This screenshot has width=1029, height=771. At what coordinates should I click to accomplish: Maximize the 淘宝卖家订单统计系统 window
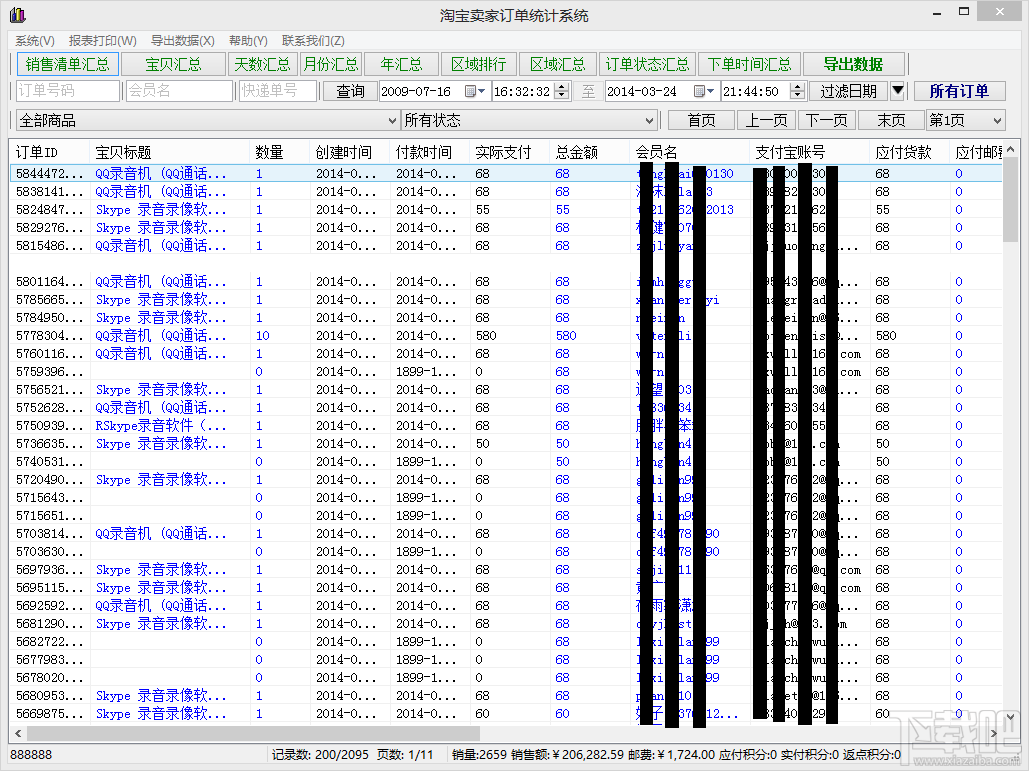963,12
